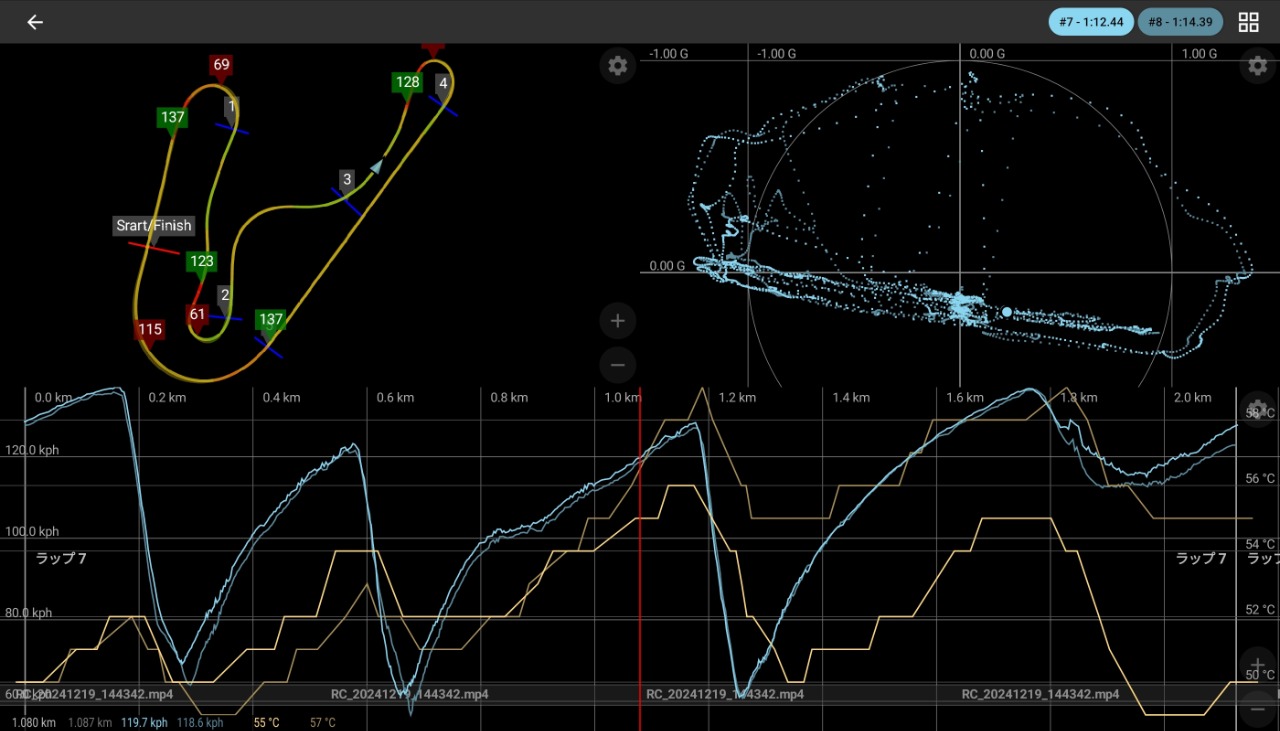The image size is (1280, 731).
Task: Select lap chip #8 - 1:14.39
Action: [1182, 22]
